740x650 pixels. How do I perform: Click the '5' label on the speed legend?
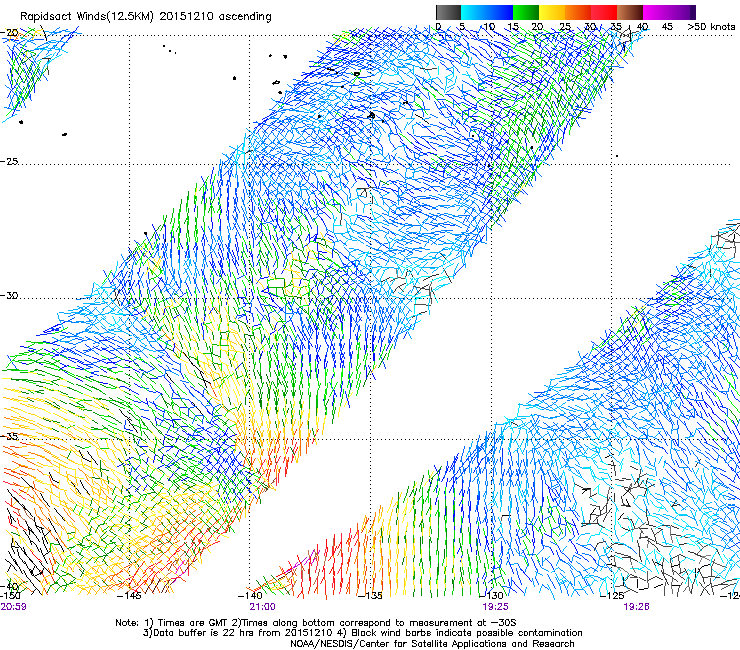(462, 27)
